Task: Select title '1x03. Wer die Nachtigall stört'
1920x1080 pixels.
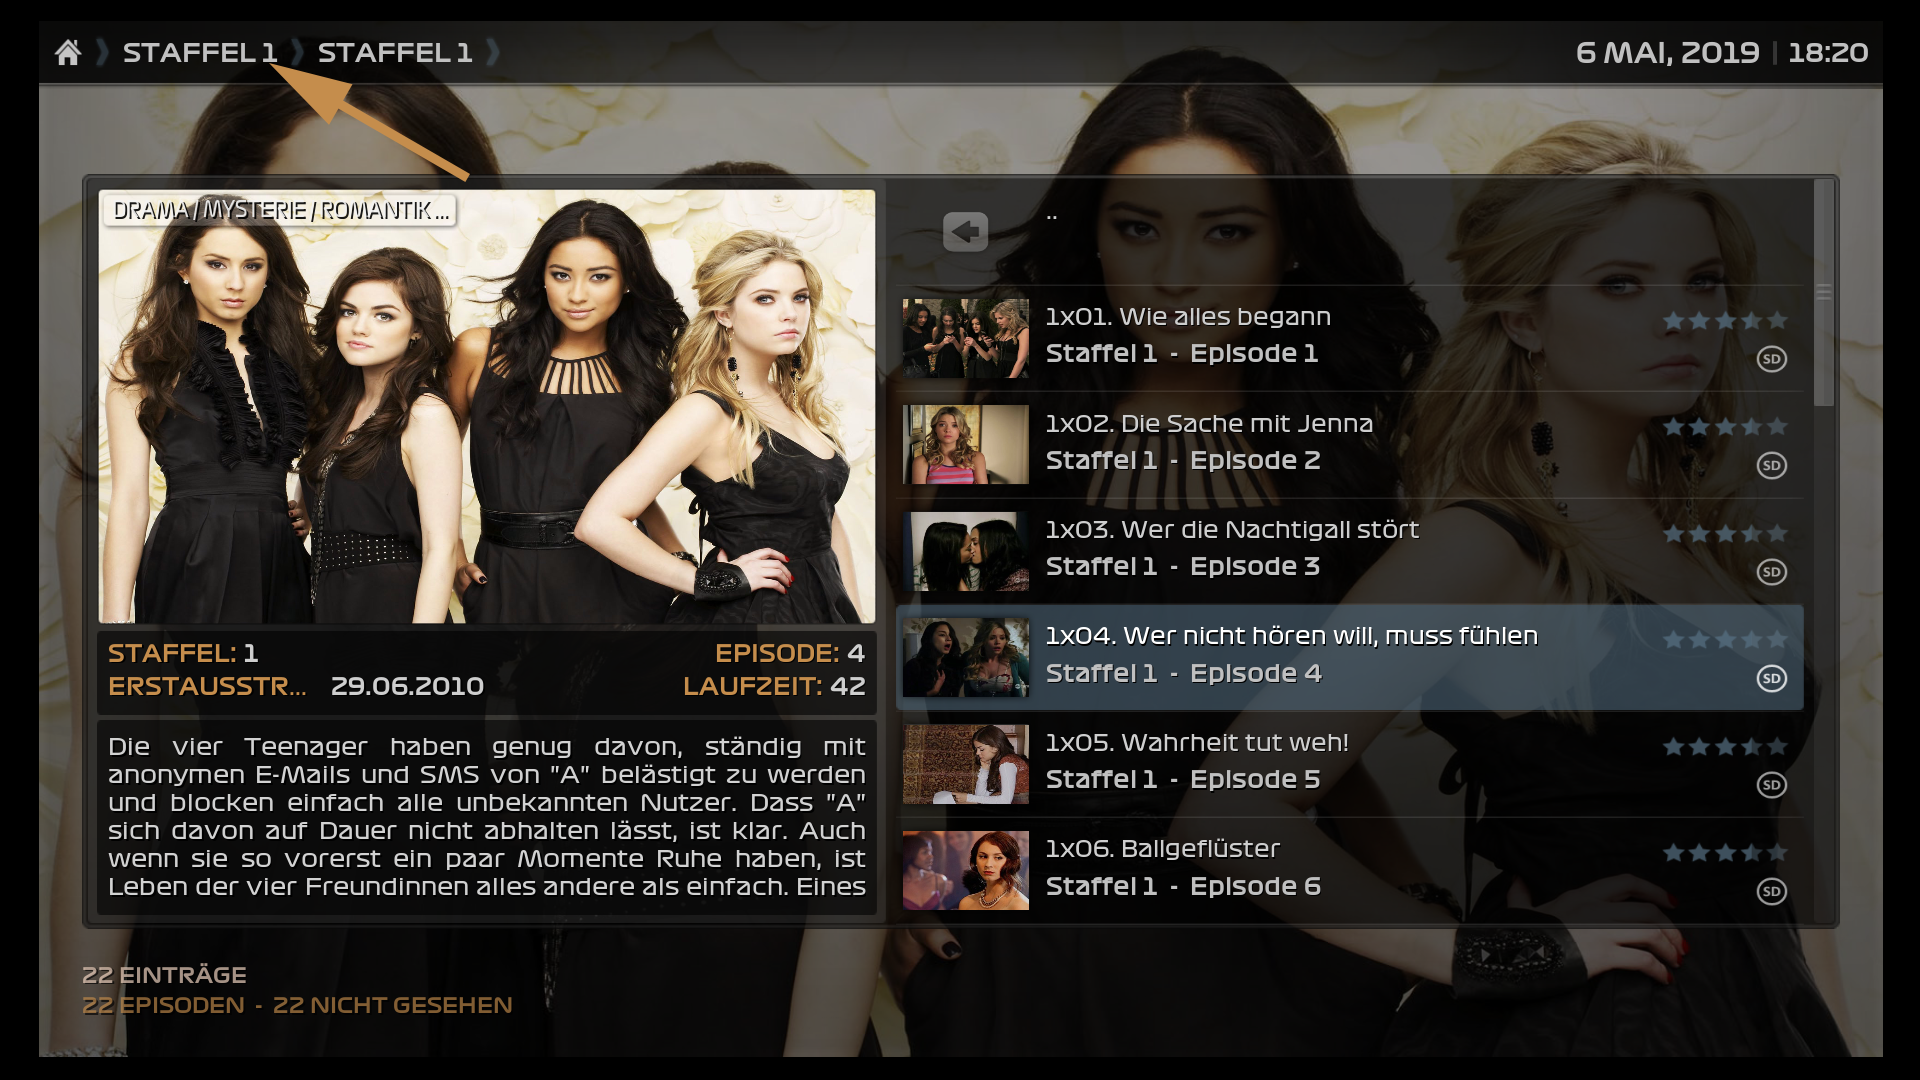Action: point(1232,530)
